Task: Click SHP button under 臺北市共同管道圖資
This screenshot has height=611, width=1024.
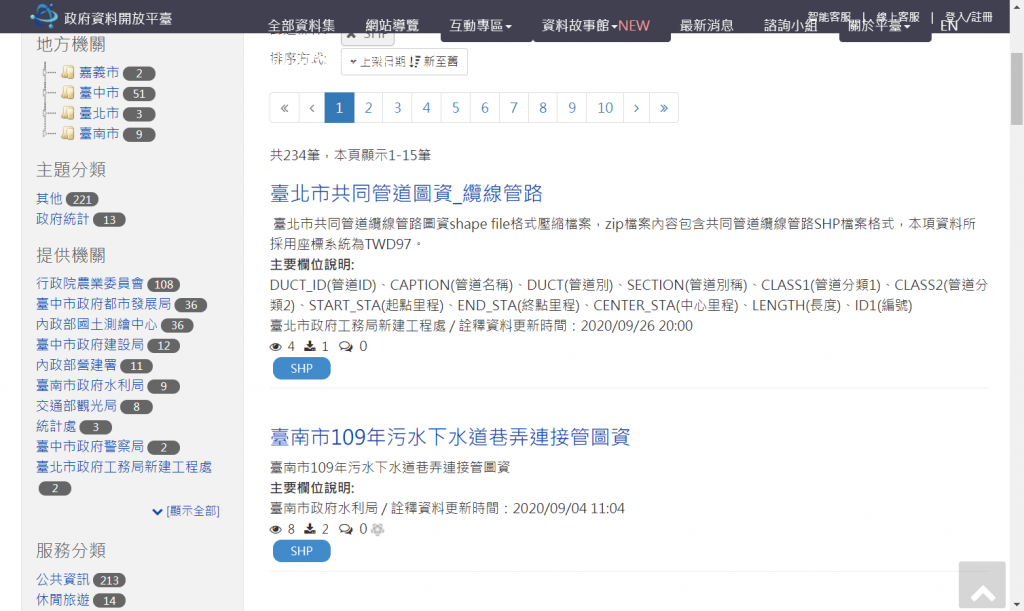Action: (302, 368)
